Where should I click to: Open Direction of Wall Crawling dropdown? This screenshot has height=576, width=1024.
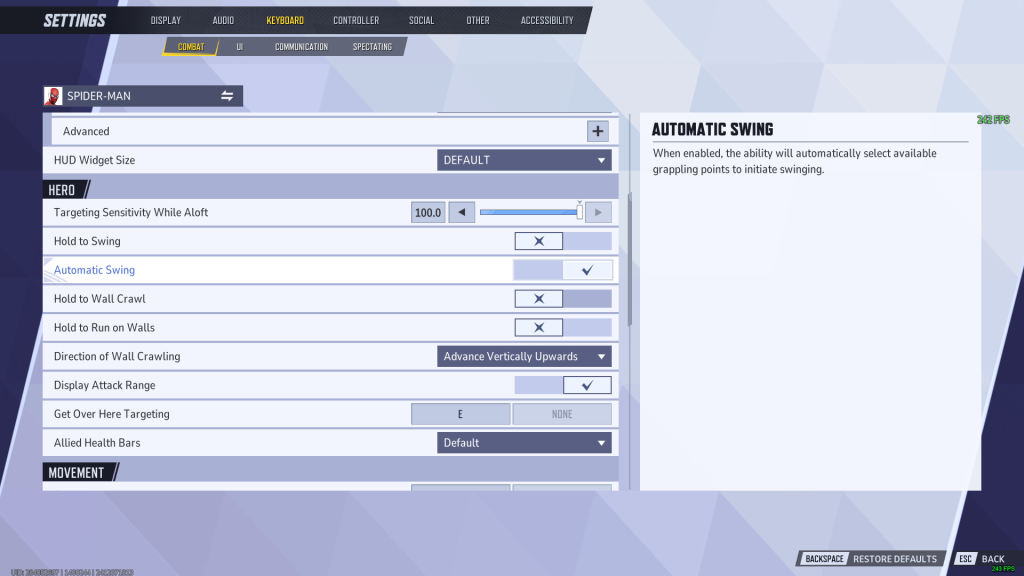pos(524,357)
